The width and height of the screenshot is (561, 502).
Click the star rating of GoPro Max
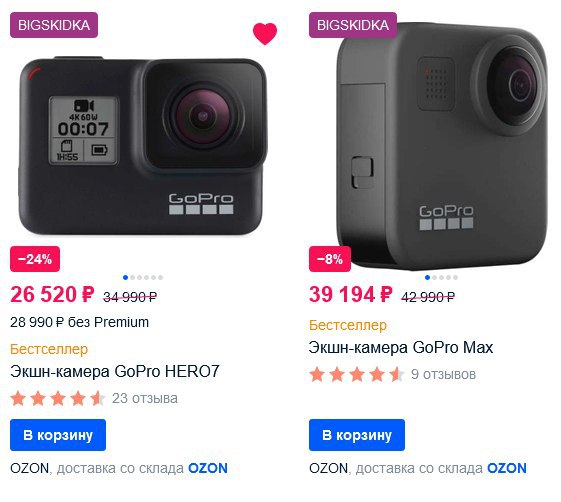(x=357, y=375)
